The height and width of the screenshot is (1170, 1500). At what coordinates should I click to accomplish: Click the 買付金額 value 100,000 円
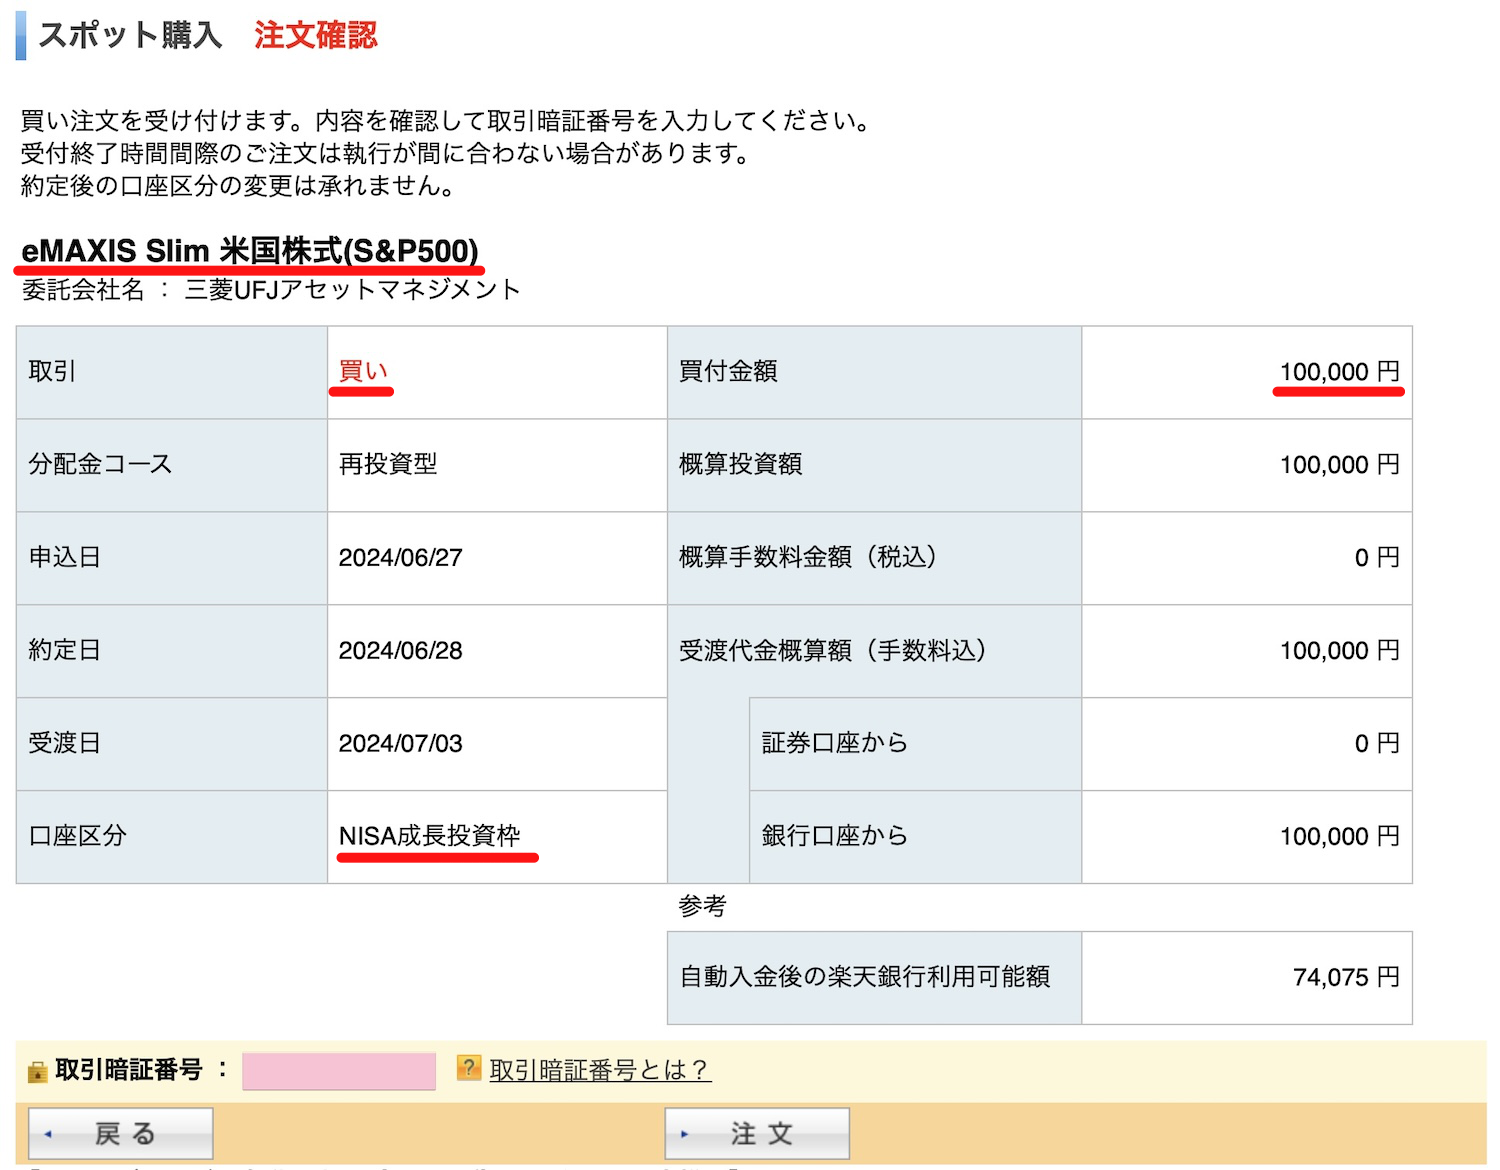pos(1339,371)
